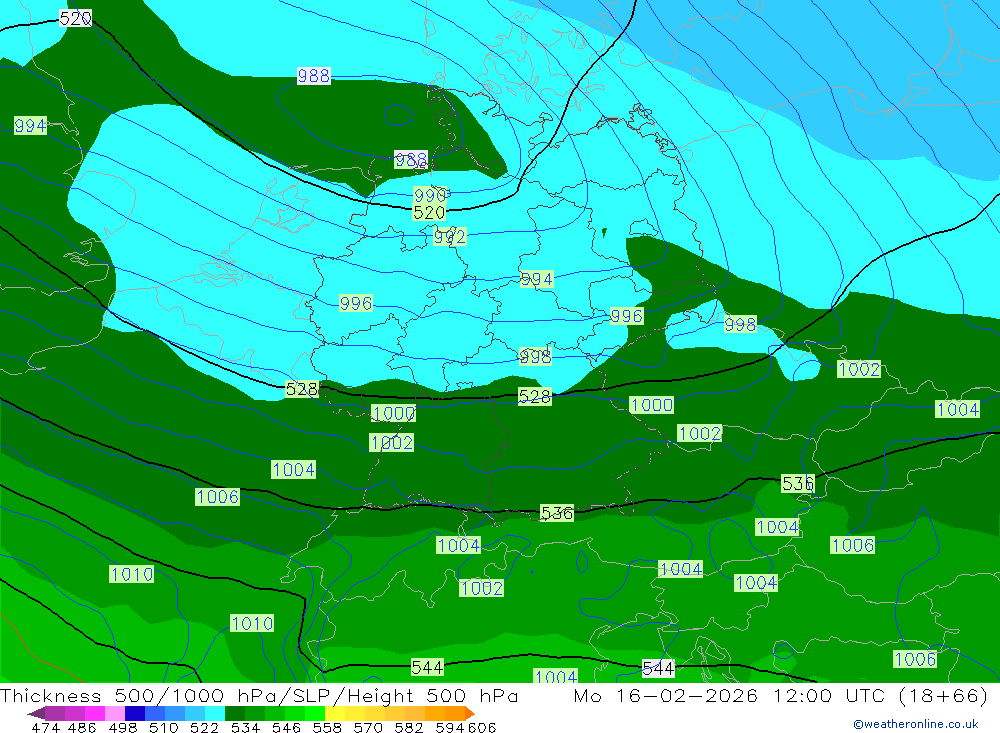
Task: Pick the dark blue legend swatch
Action: pyautogui.click(x=135, y=713)
